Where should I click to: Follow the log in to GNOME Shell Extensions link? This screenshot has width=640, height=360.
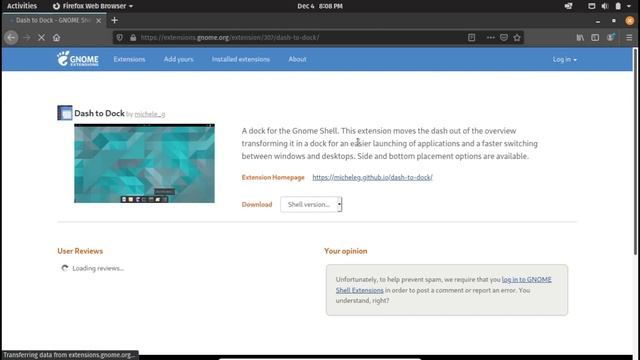click(444, 284)
